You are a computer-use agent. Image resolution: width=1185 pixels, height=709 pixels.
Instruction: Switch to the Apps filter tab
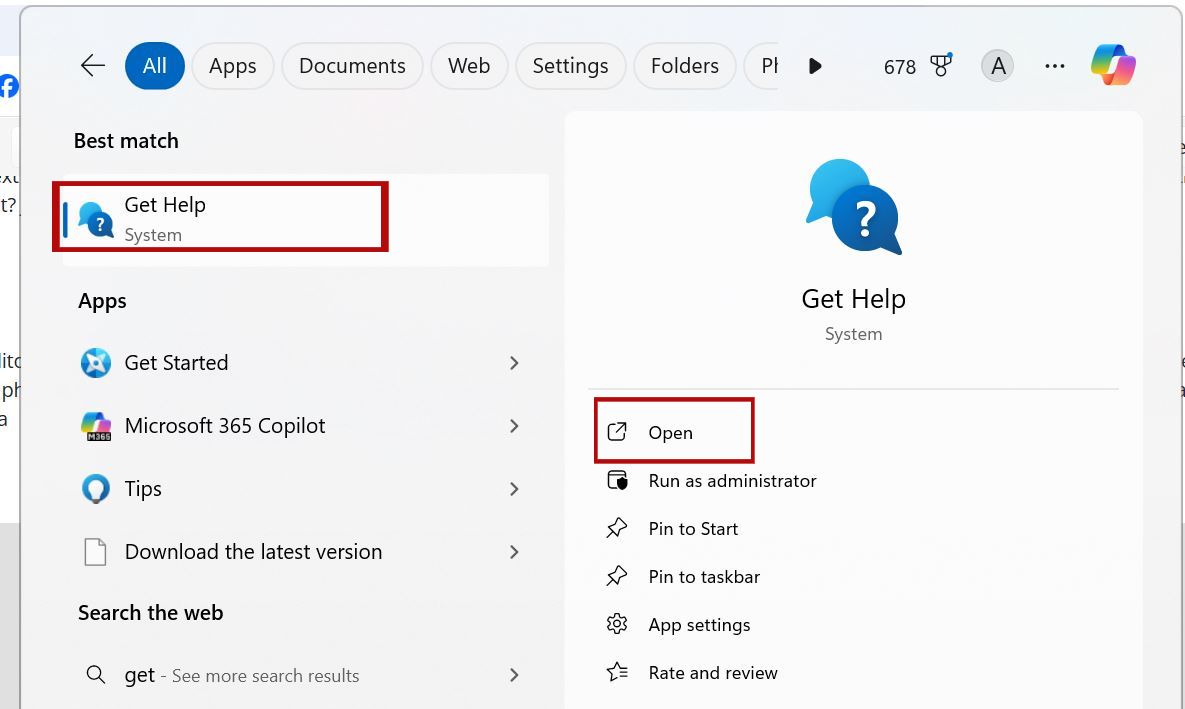coord(232,66)
